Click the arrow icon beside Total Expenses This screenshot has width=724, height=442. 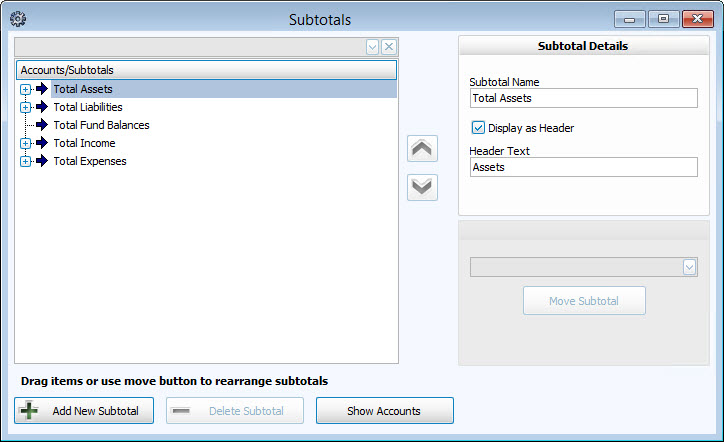click(42, 161)
